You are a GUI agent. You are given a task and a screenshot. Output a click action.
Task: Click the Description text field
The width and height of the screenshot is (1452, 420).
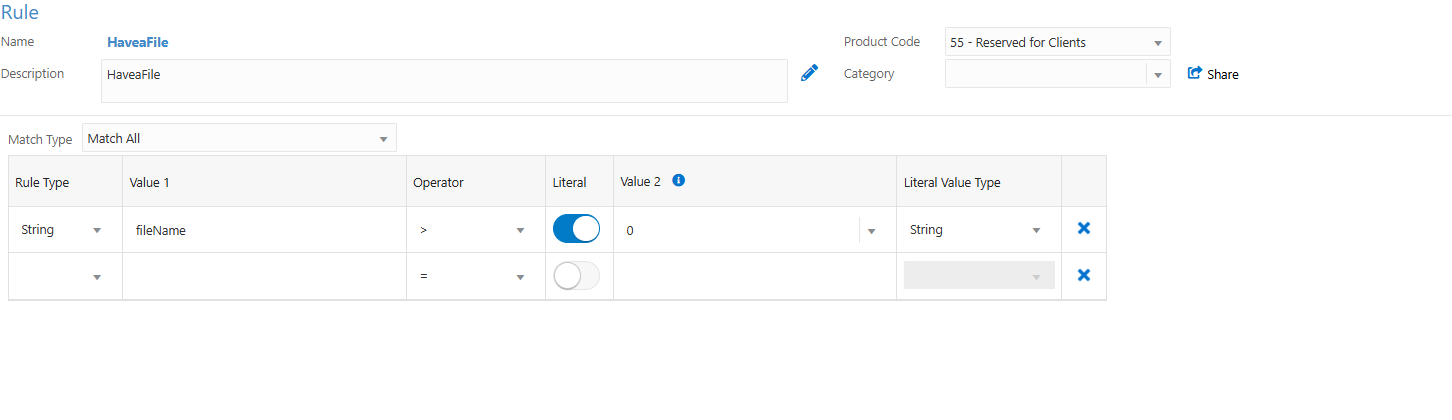click(444, 81)
